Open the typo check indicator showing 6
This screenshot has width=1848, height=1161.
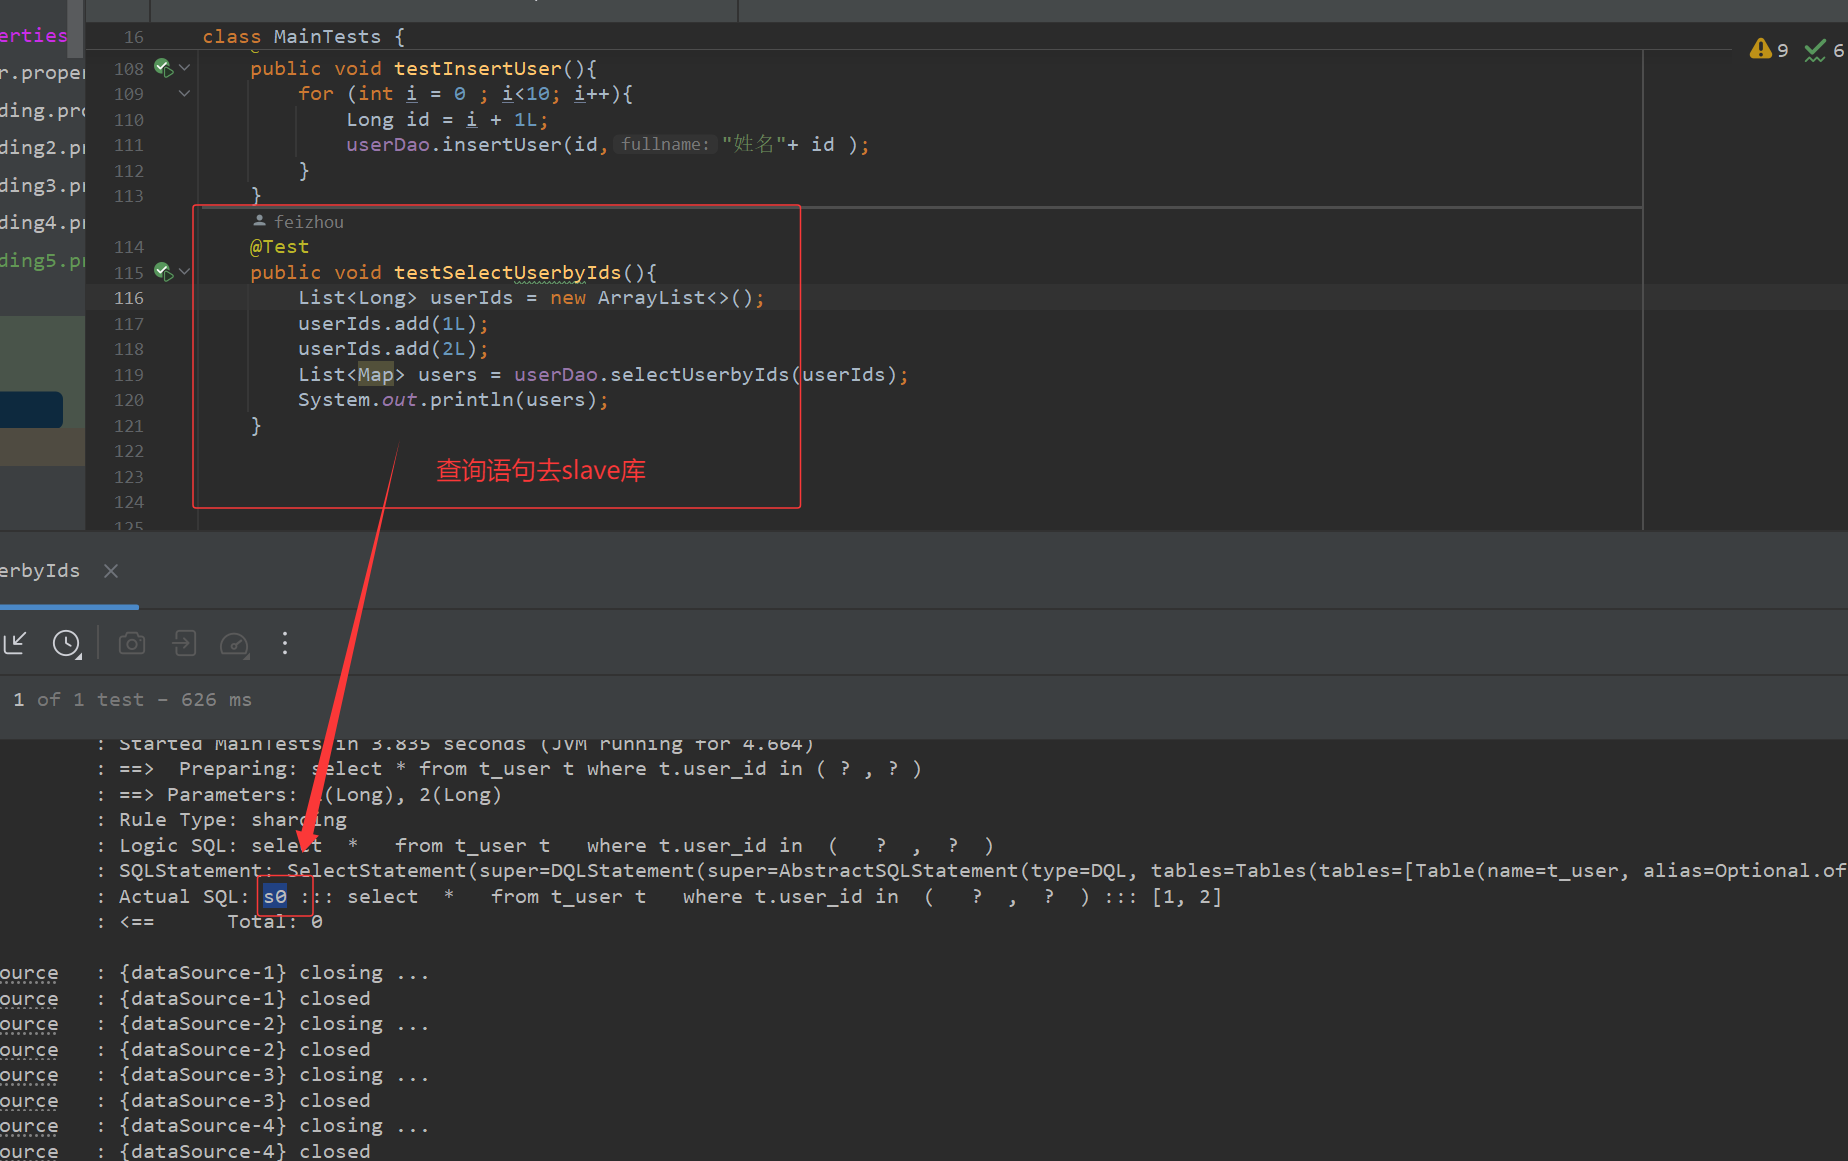[x=1824, y=50]
